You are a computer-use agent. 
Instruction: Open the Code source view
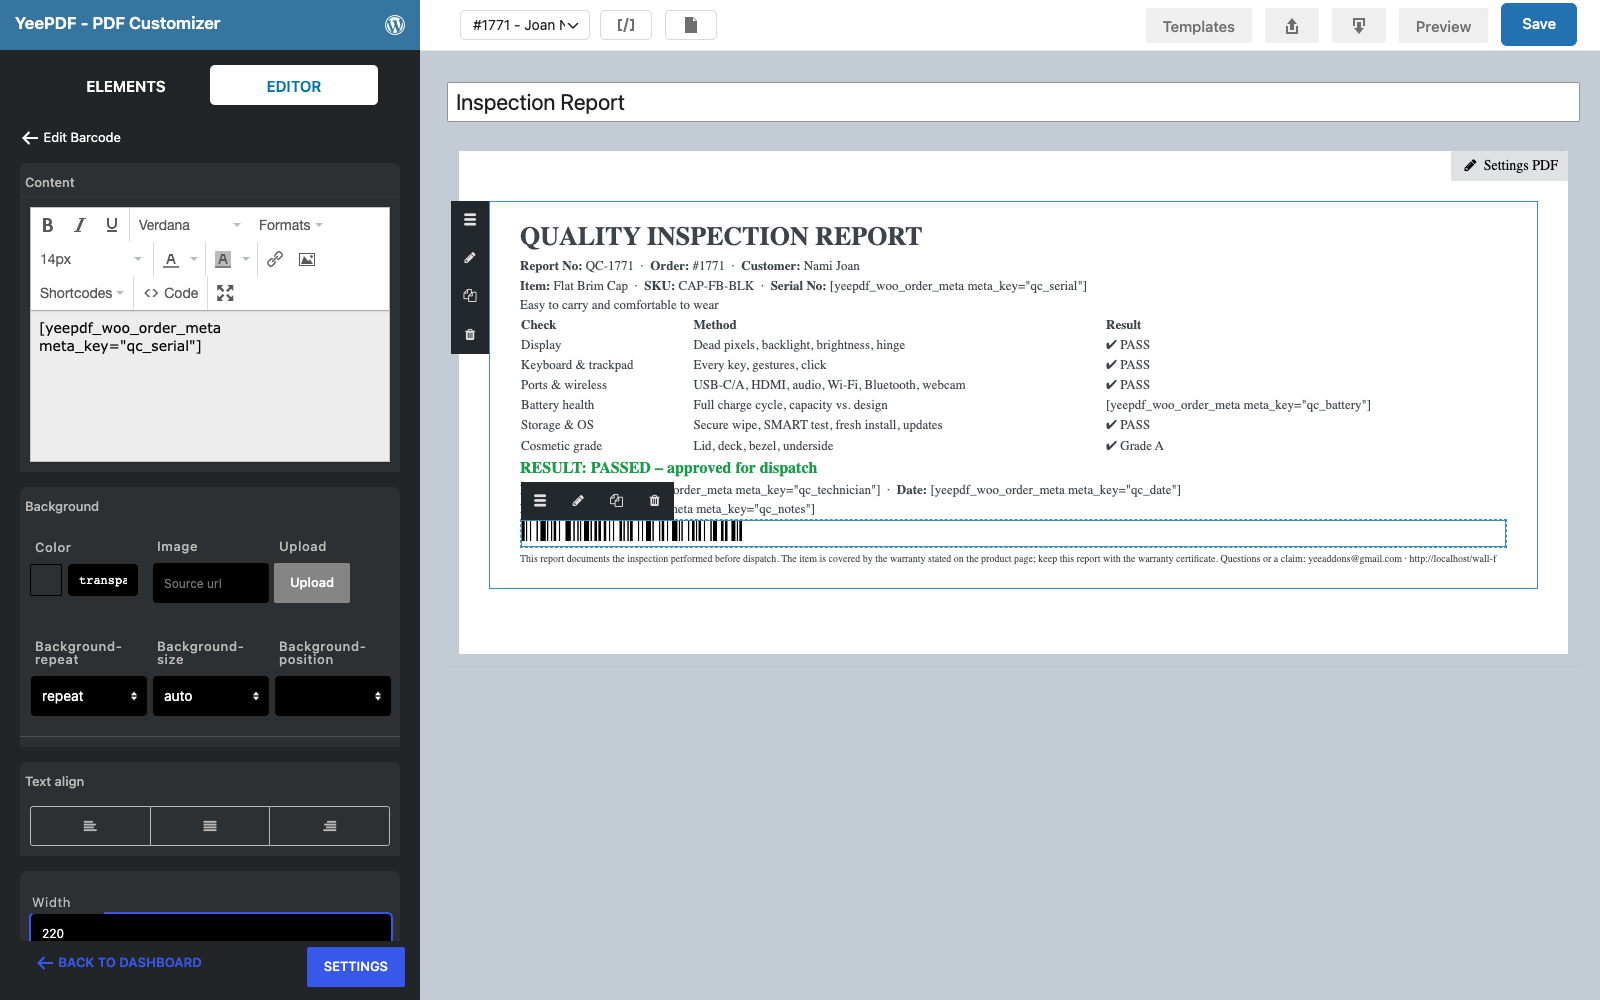click(171, 293)
